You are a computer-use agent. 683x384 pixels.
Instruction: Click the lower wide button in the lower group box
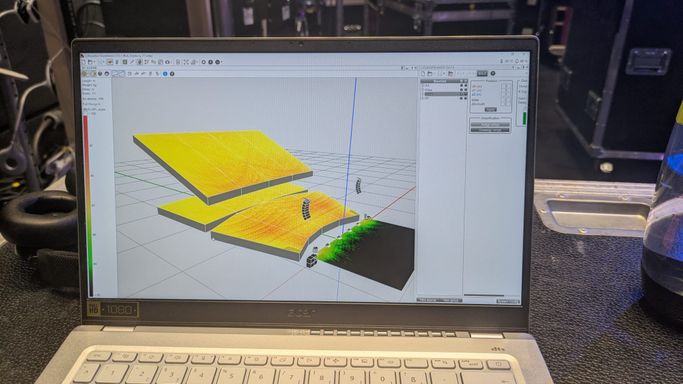490,130
